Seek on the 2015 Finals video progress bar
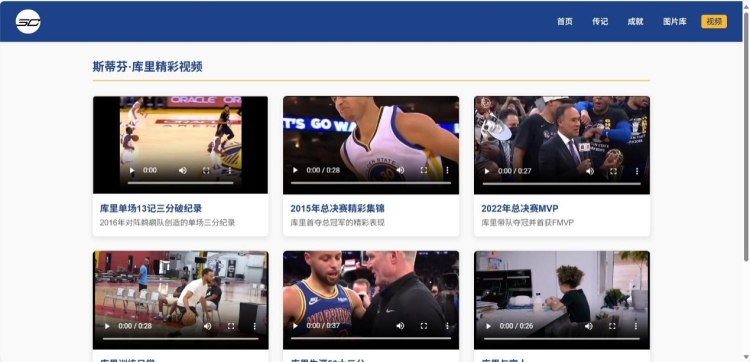 point(371,183)
